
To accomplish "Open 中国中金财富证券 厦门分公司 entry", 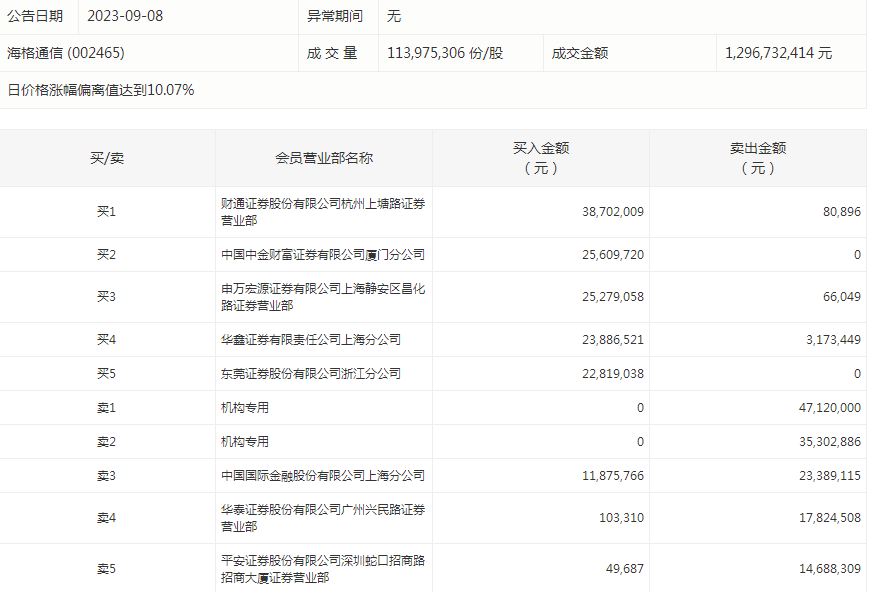I will coord(323,255).
